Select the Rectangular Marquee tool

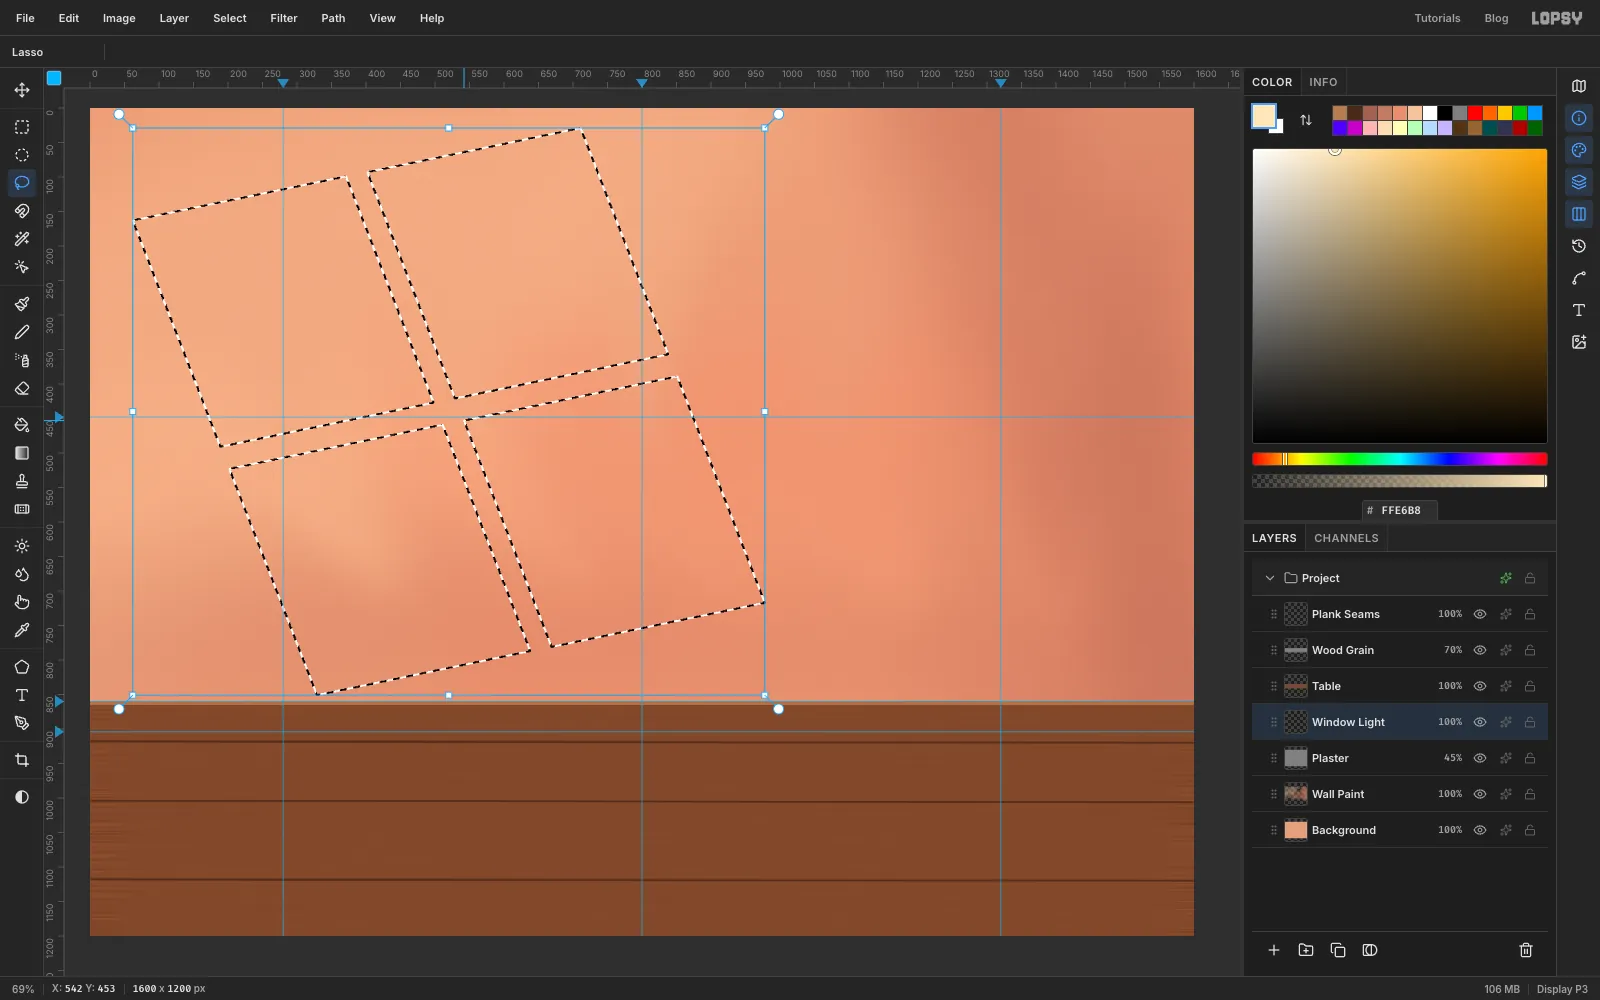22,127
